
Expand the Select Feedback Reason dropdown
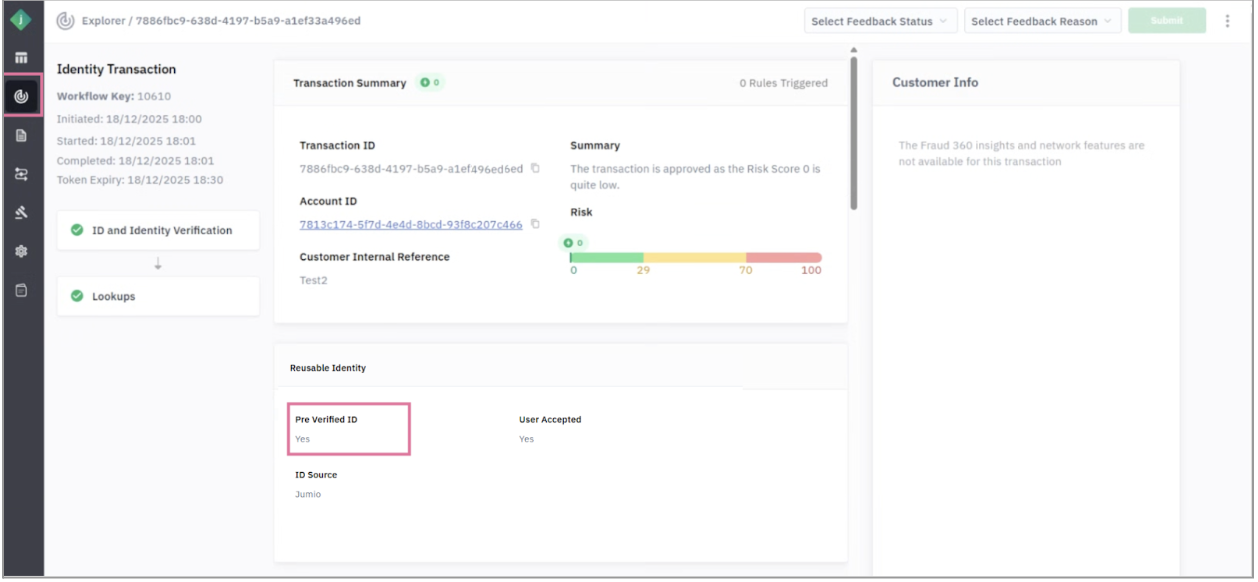coord(1042,21)
